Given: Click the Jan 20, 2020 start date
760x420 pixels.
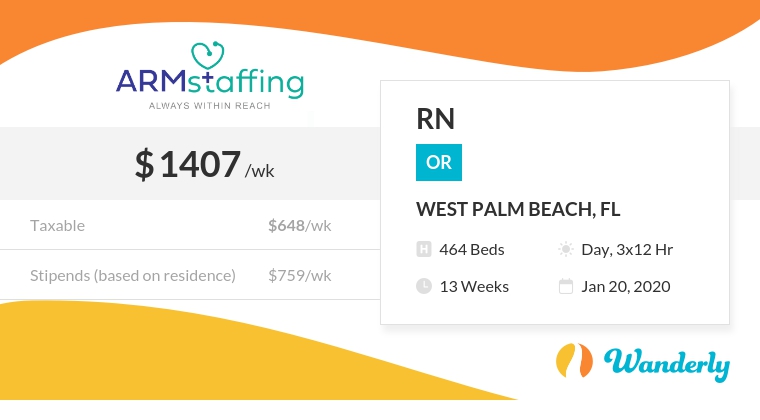Looking at the screenshot, I should click(x=626, y=286).
